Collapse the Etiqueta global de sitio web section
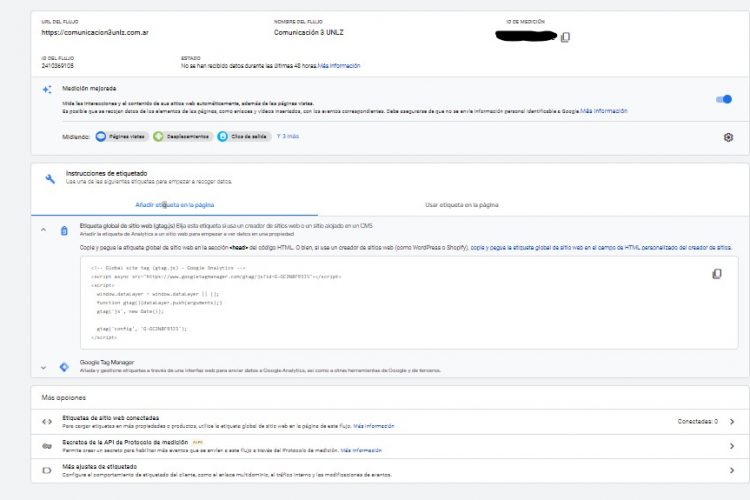 tap(44, 230)
